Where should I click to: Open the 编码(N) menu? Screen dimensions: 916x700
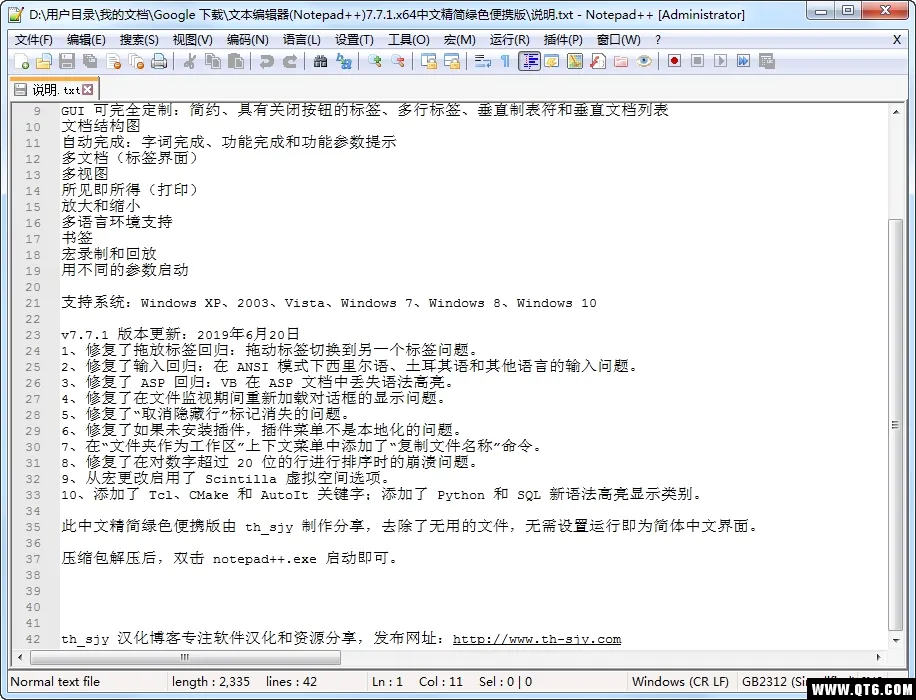pos(248,40)
